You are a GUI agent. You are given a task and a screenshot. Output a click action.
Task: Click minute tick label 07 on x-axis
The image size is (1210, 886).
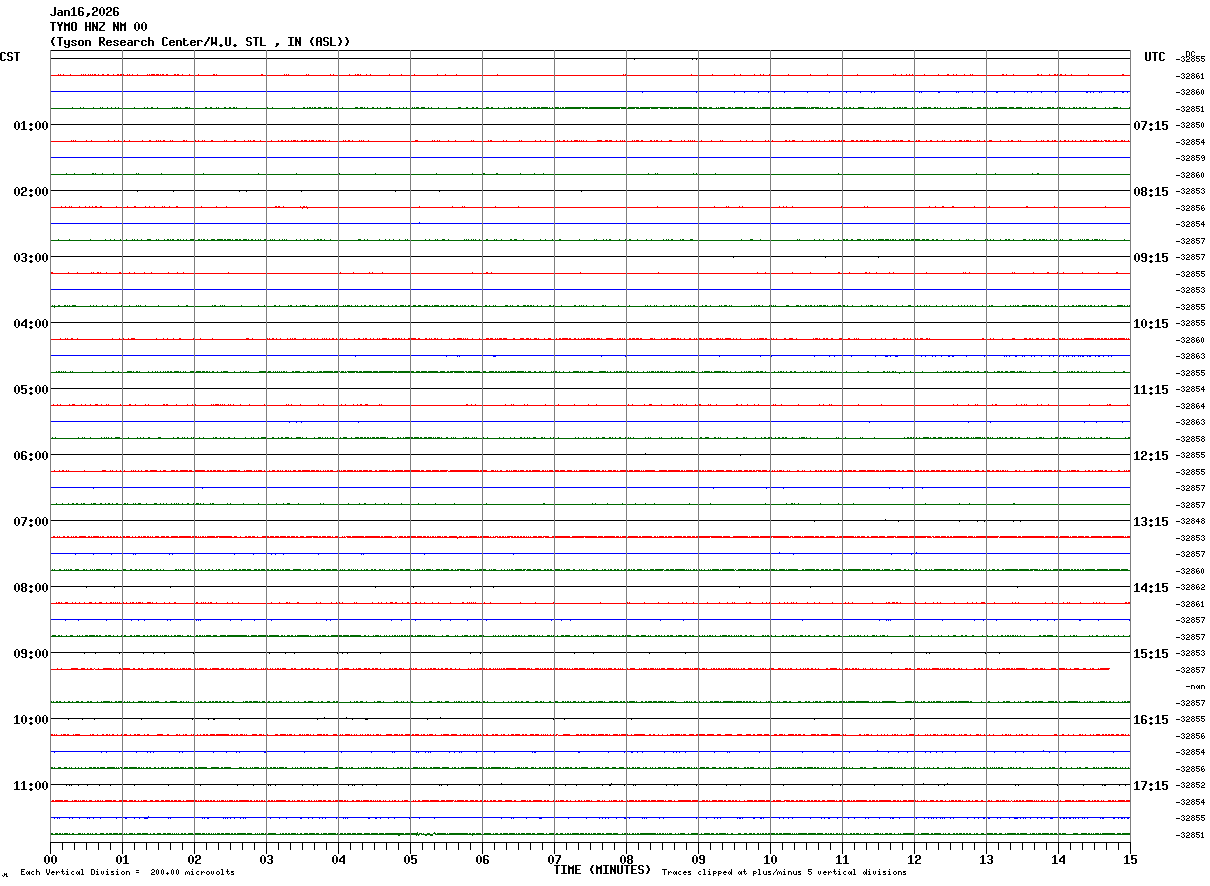click(554, 859)
